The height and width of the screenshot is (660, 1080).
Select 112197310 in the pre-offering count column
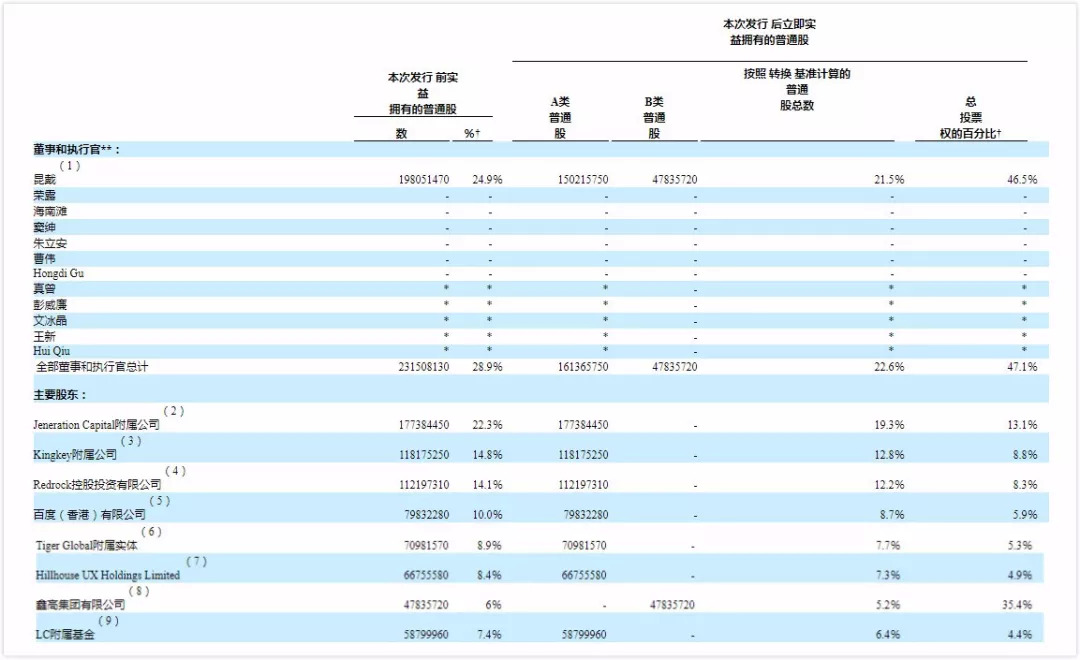pyautogui.click(x=424, y=485)
